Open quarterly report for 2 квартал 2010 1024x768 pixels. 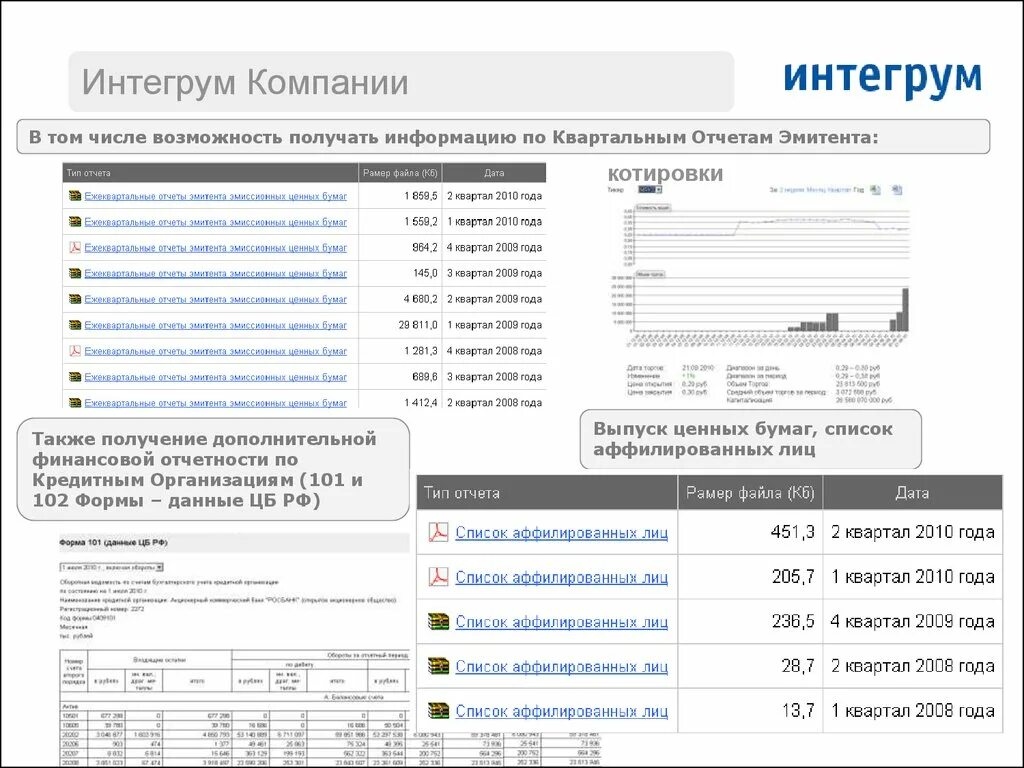tap(216, 196)
